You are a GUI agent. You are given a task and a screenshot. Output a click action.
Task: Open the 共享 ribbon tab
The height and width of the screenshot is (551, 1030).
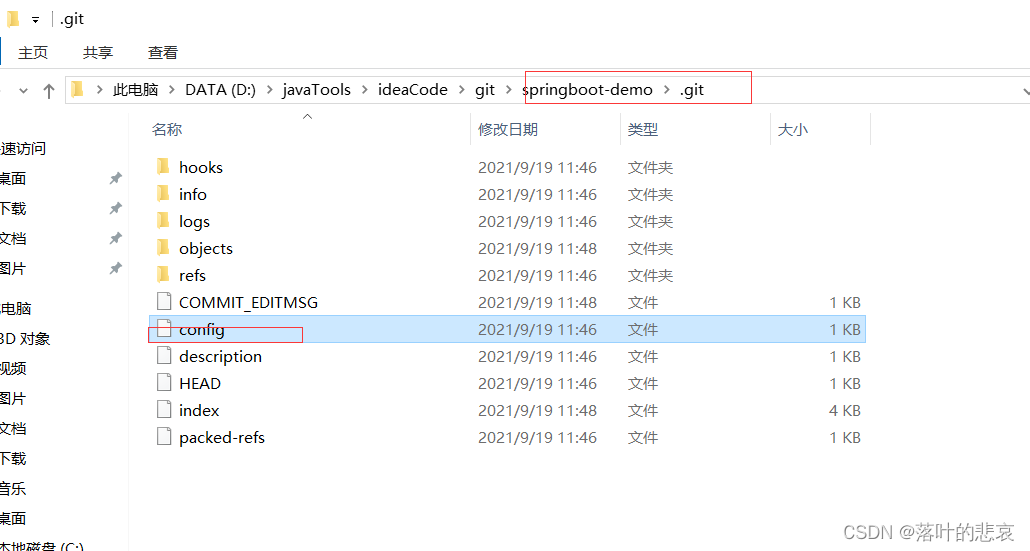pyautogui.click(x=98, y=53)
